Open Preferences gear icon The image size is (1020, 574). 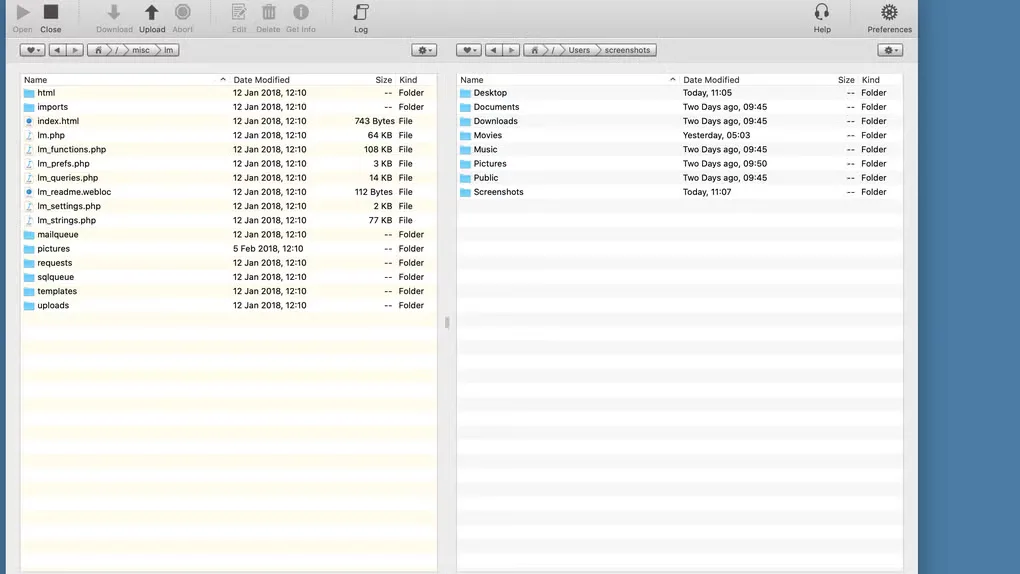pos(889,12)
